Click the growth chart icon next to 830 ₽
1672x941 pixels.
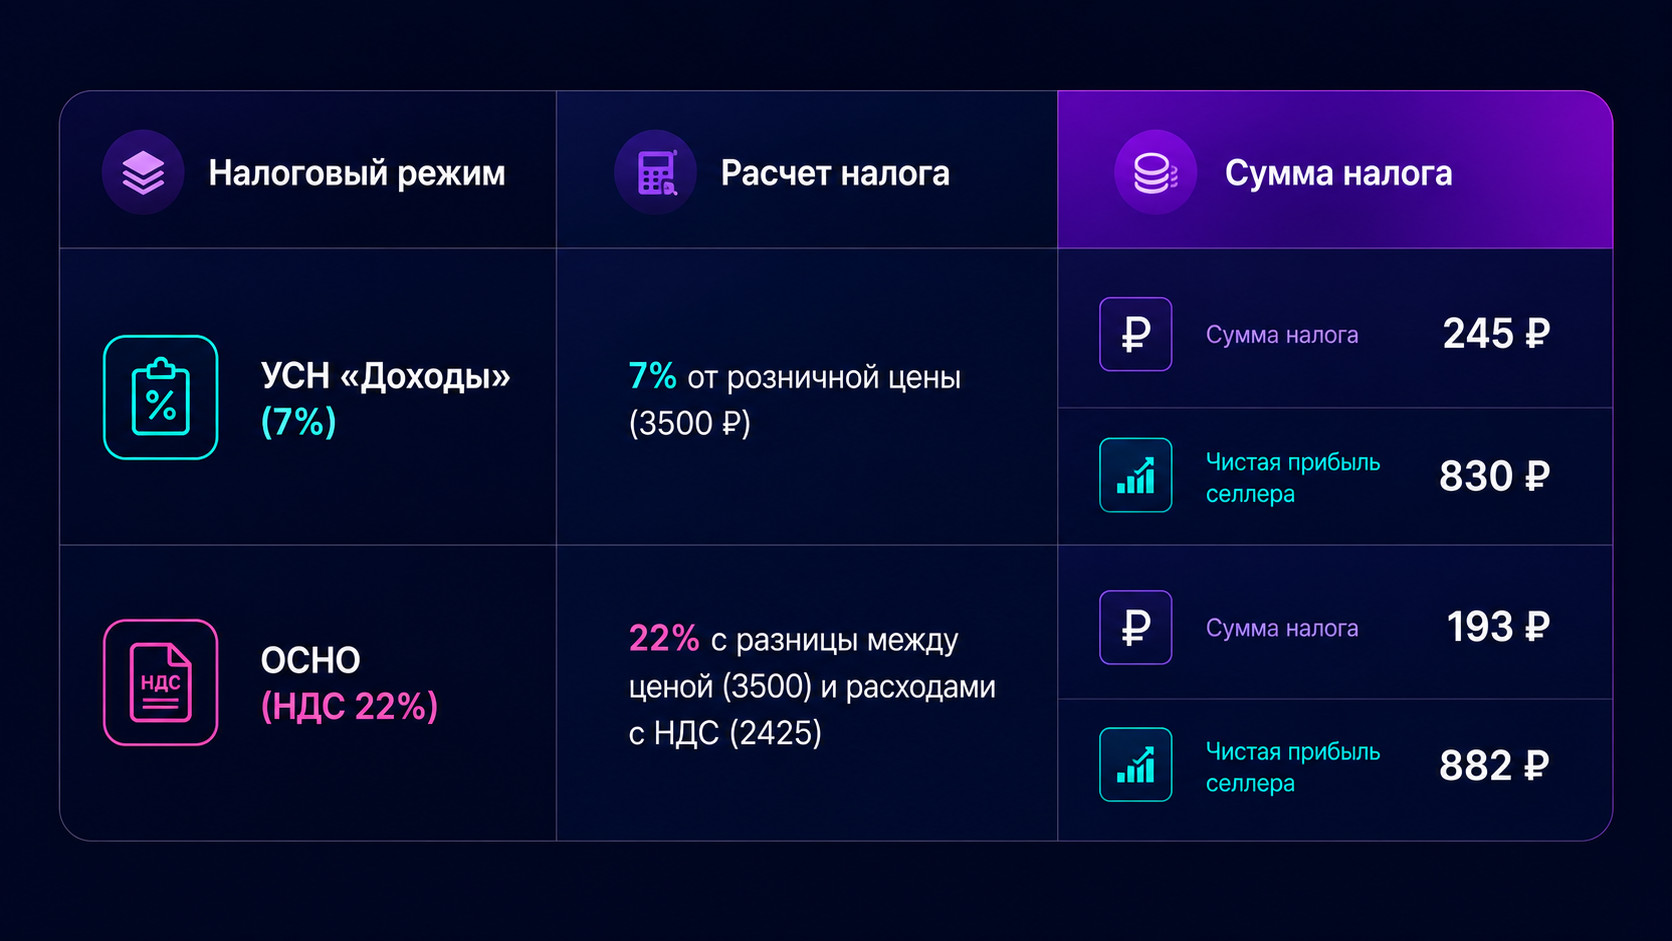click(1136, 475)
